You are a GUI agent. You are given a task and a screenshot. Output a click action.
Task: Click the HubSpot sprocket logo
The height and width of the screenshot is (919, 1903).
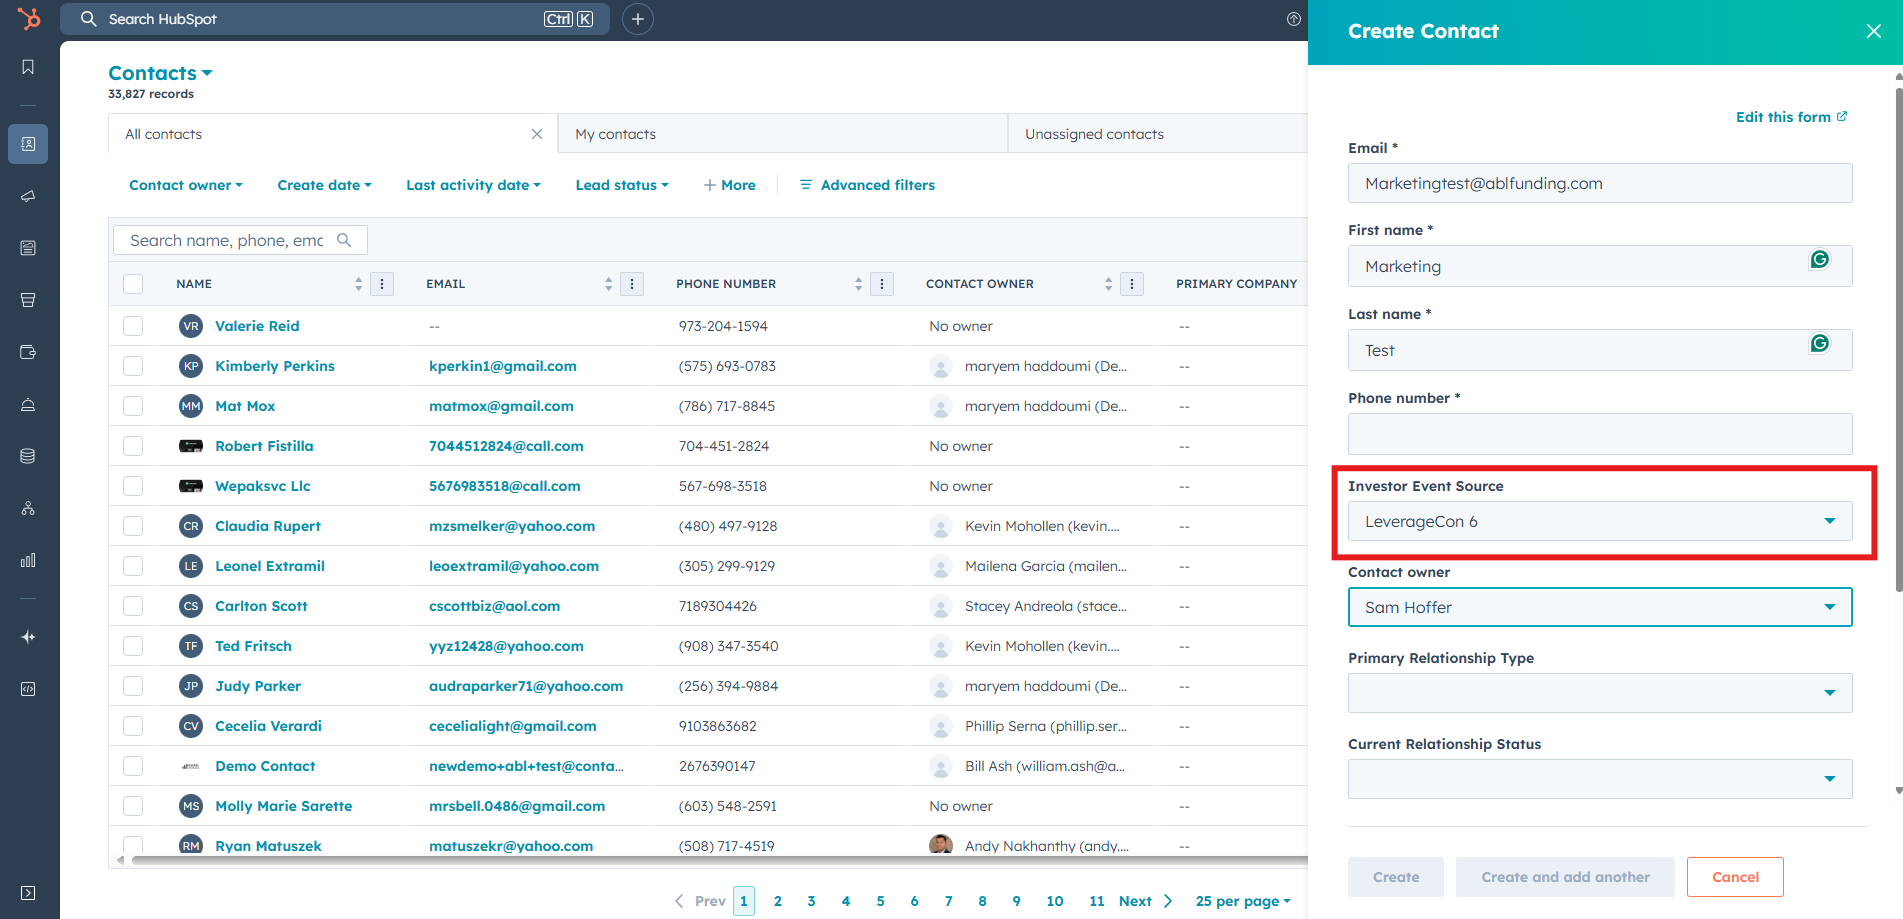[x=29, y=18]
